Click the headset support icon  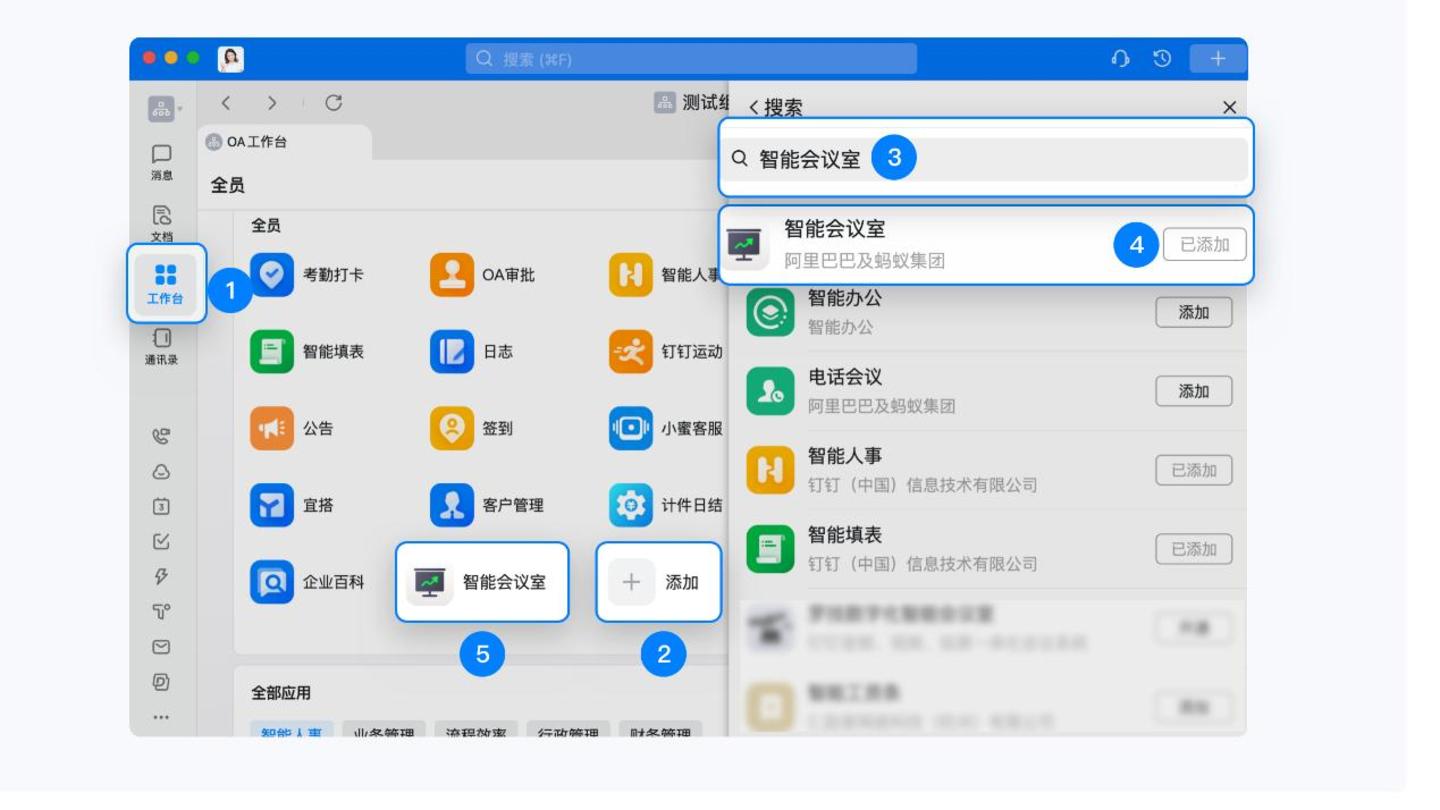1120,59
